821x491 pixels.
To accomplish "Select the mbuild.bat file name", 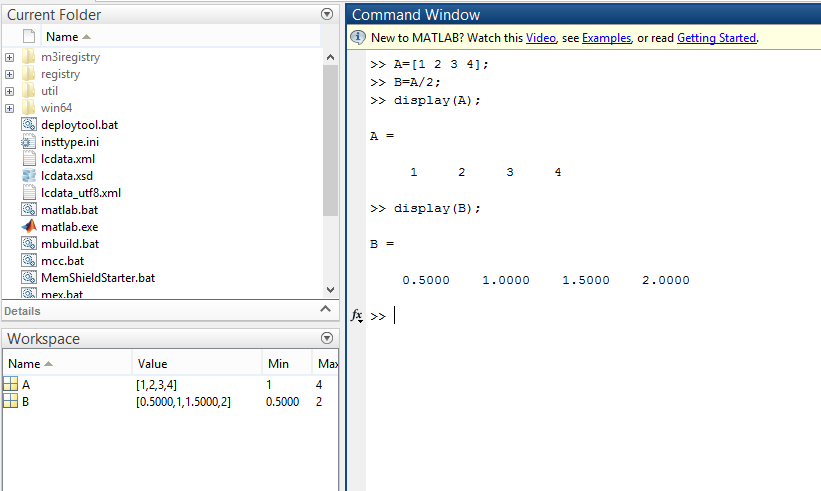I will [x=70, y=244].
